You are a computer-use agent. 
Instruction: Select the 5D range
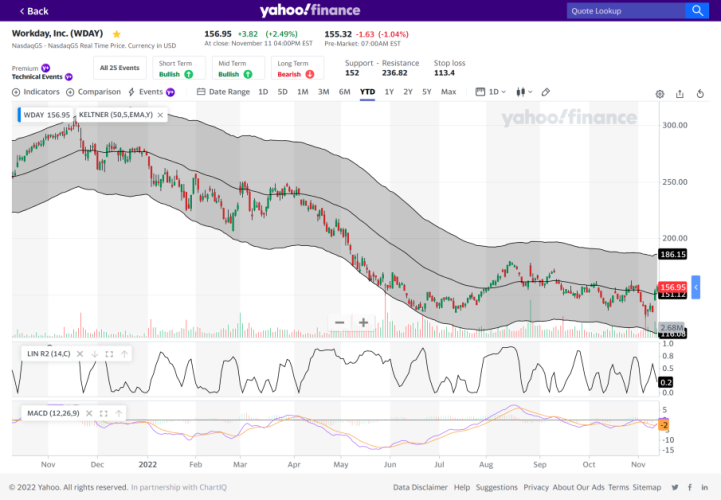(x=282, y=92)
